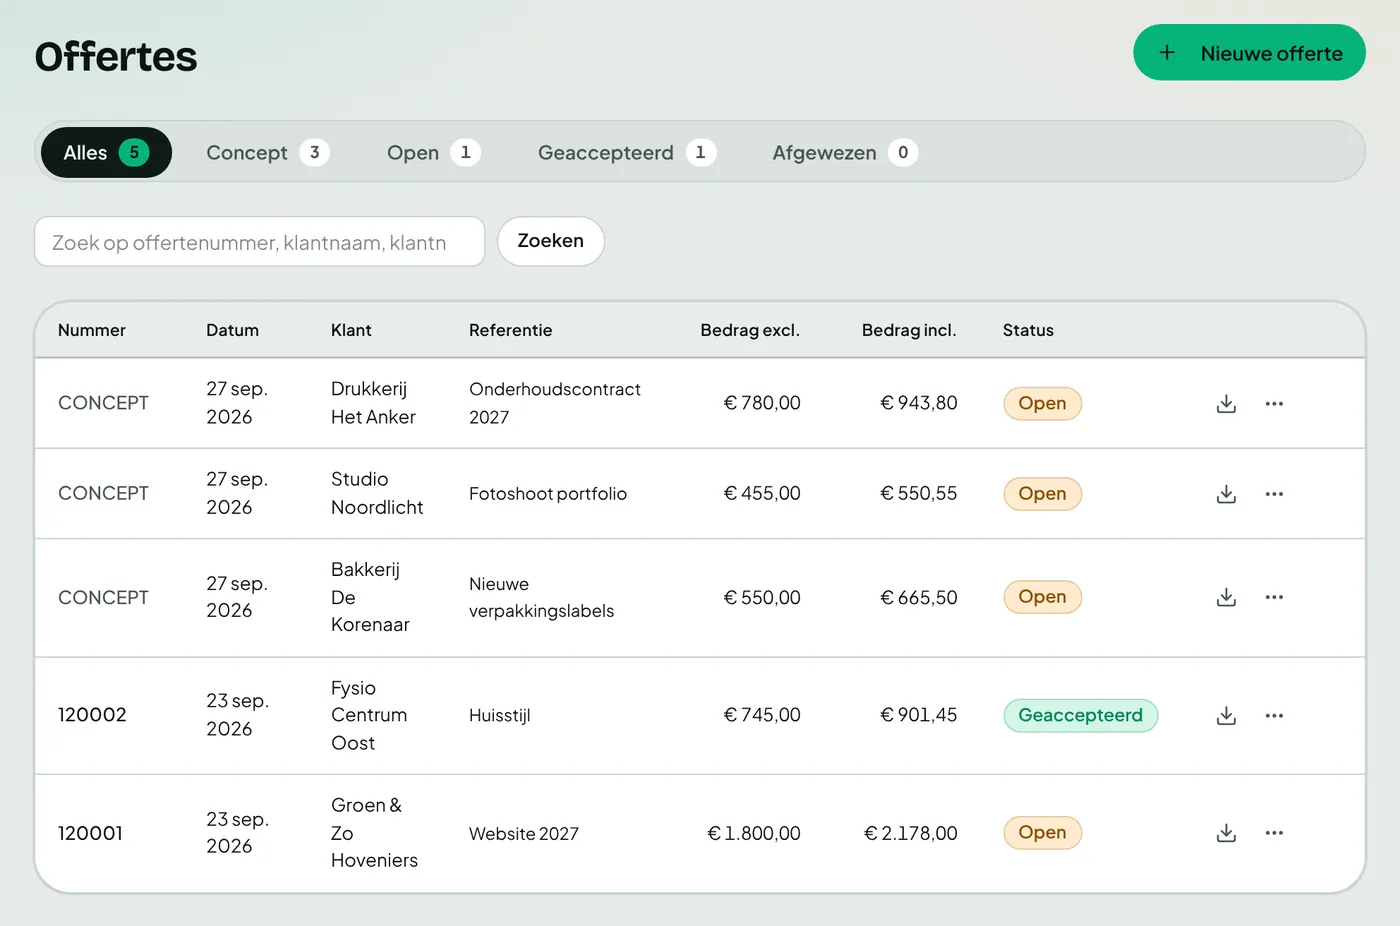This screenshot has width=1400, height=926.
Task: Select quote number 120001
Action: click(x=90, y=833)
